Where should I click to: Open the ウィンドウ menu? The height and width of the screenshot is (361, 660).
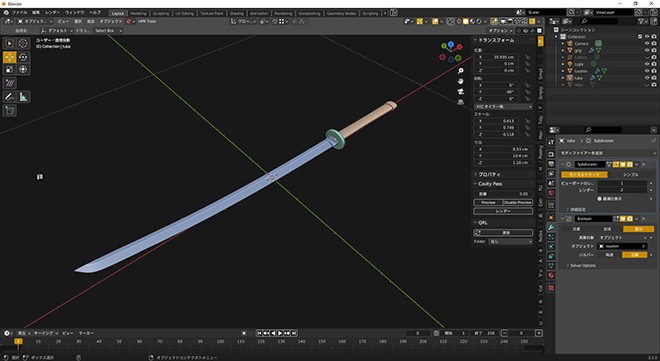(74, 13)
